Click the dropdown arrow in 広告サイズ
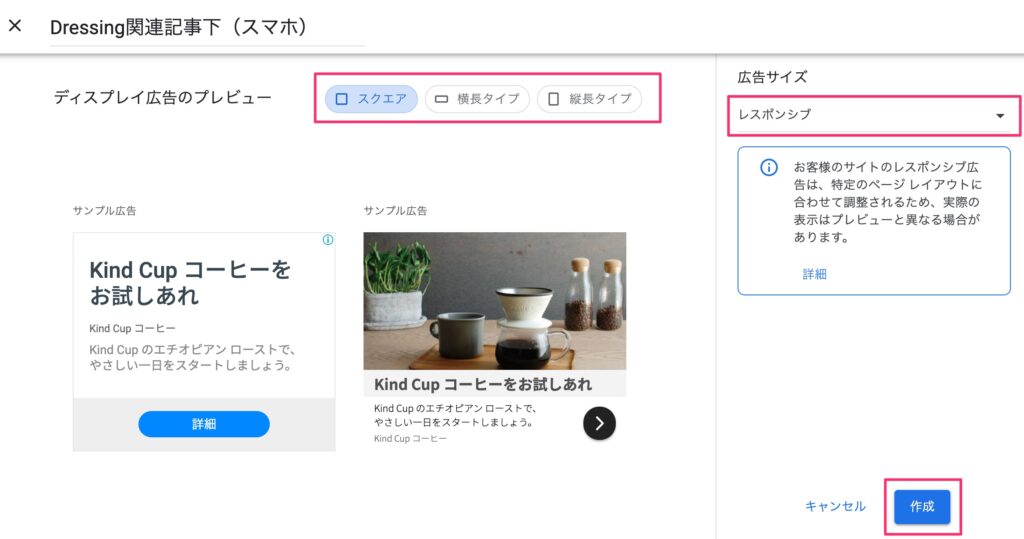The height and width of the screenshot is (539, 1024). tap(1000, 116)
